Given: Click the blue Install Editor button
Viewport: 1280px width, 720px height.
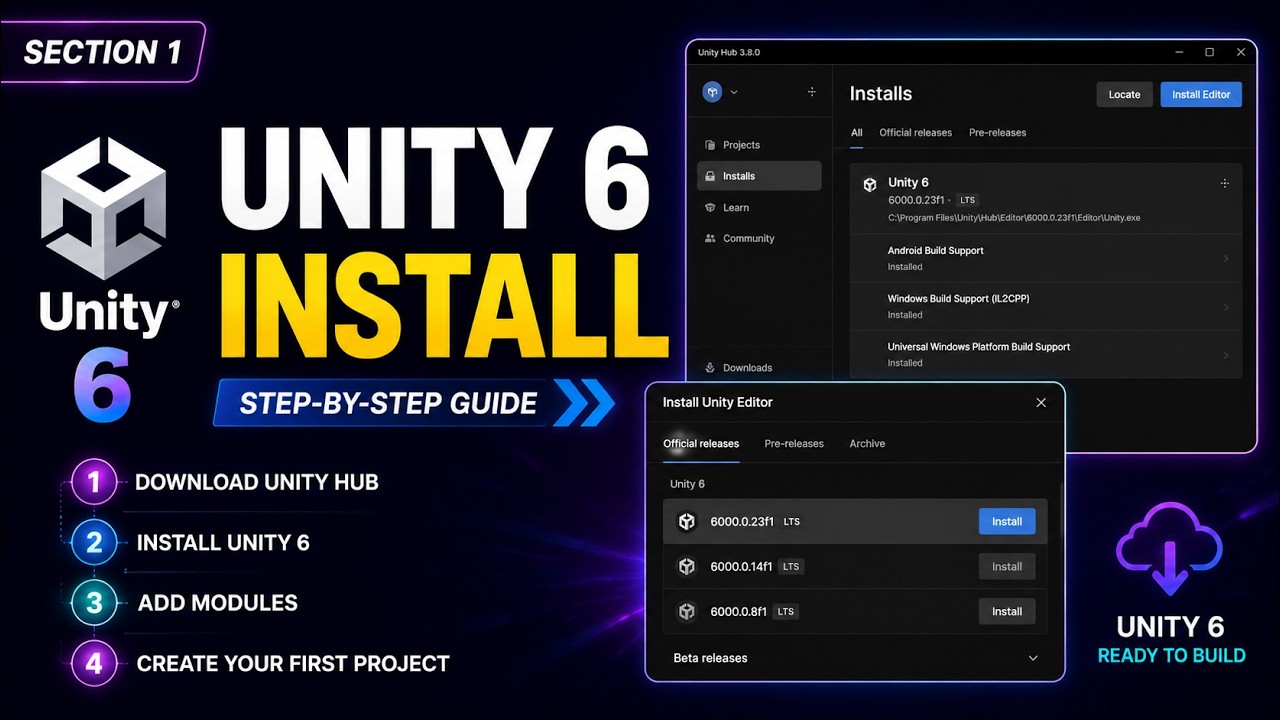Looking at the screenshot, I should (x=1201, y=94).
